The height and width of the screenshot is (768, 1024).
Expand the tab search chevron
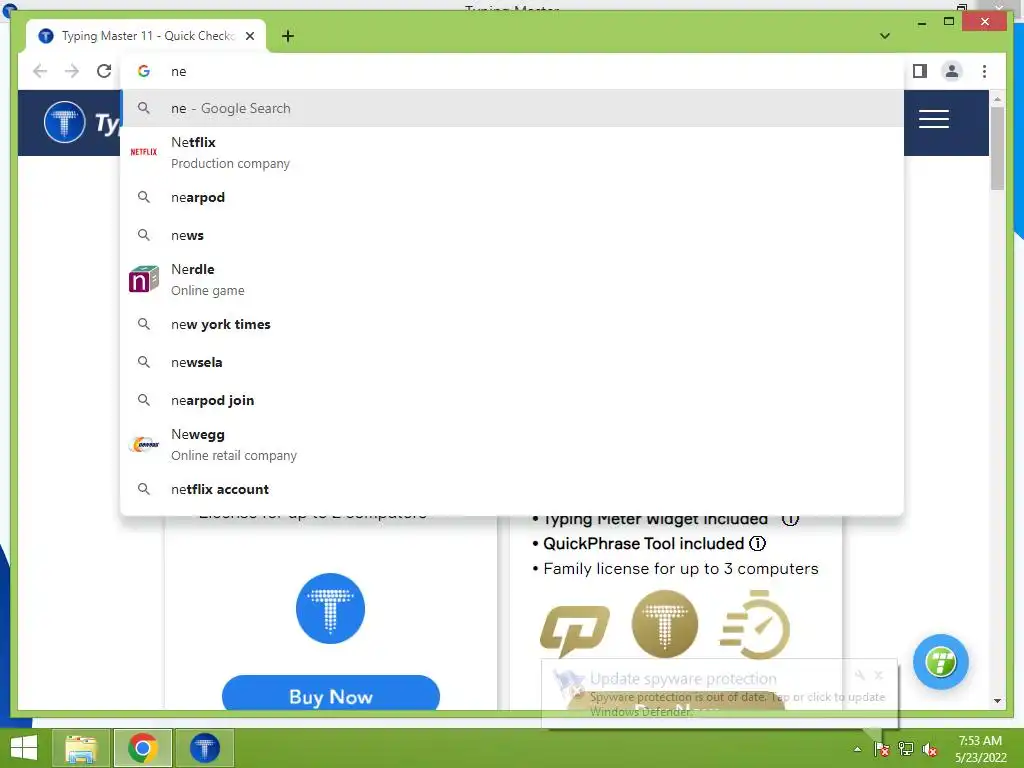(884, 36)
